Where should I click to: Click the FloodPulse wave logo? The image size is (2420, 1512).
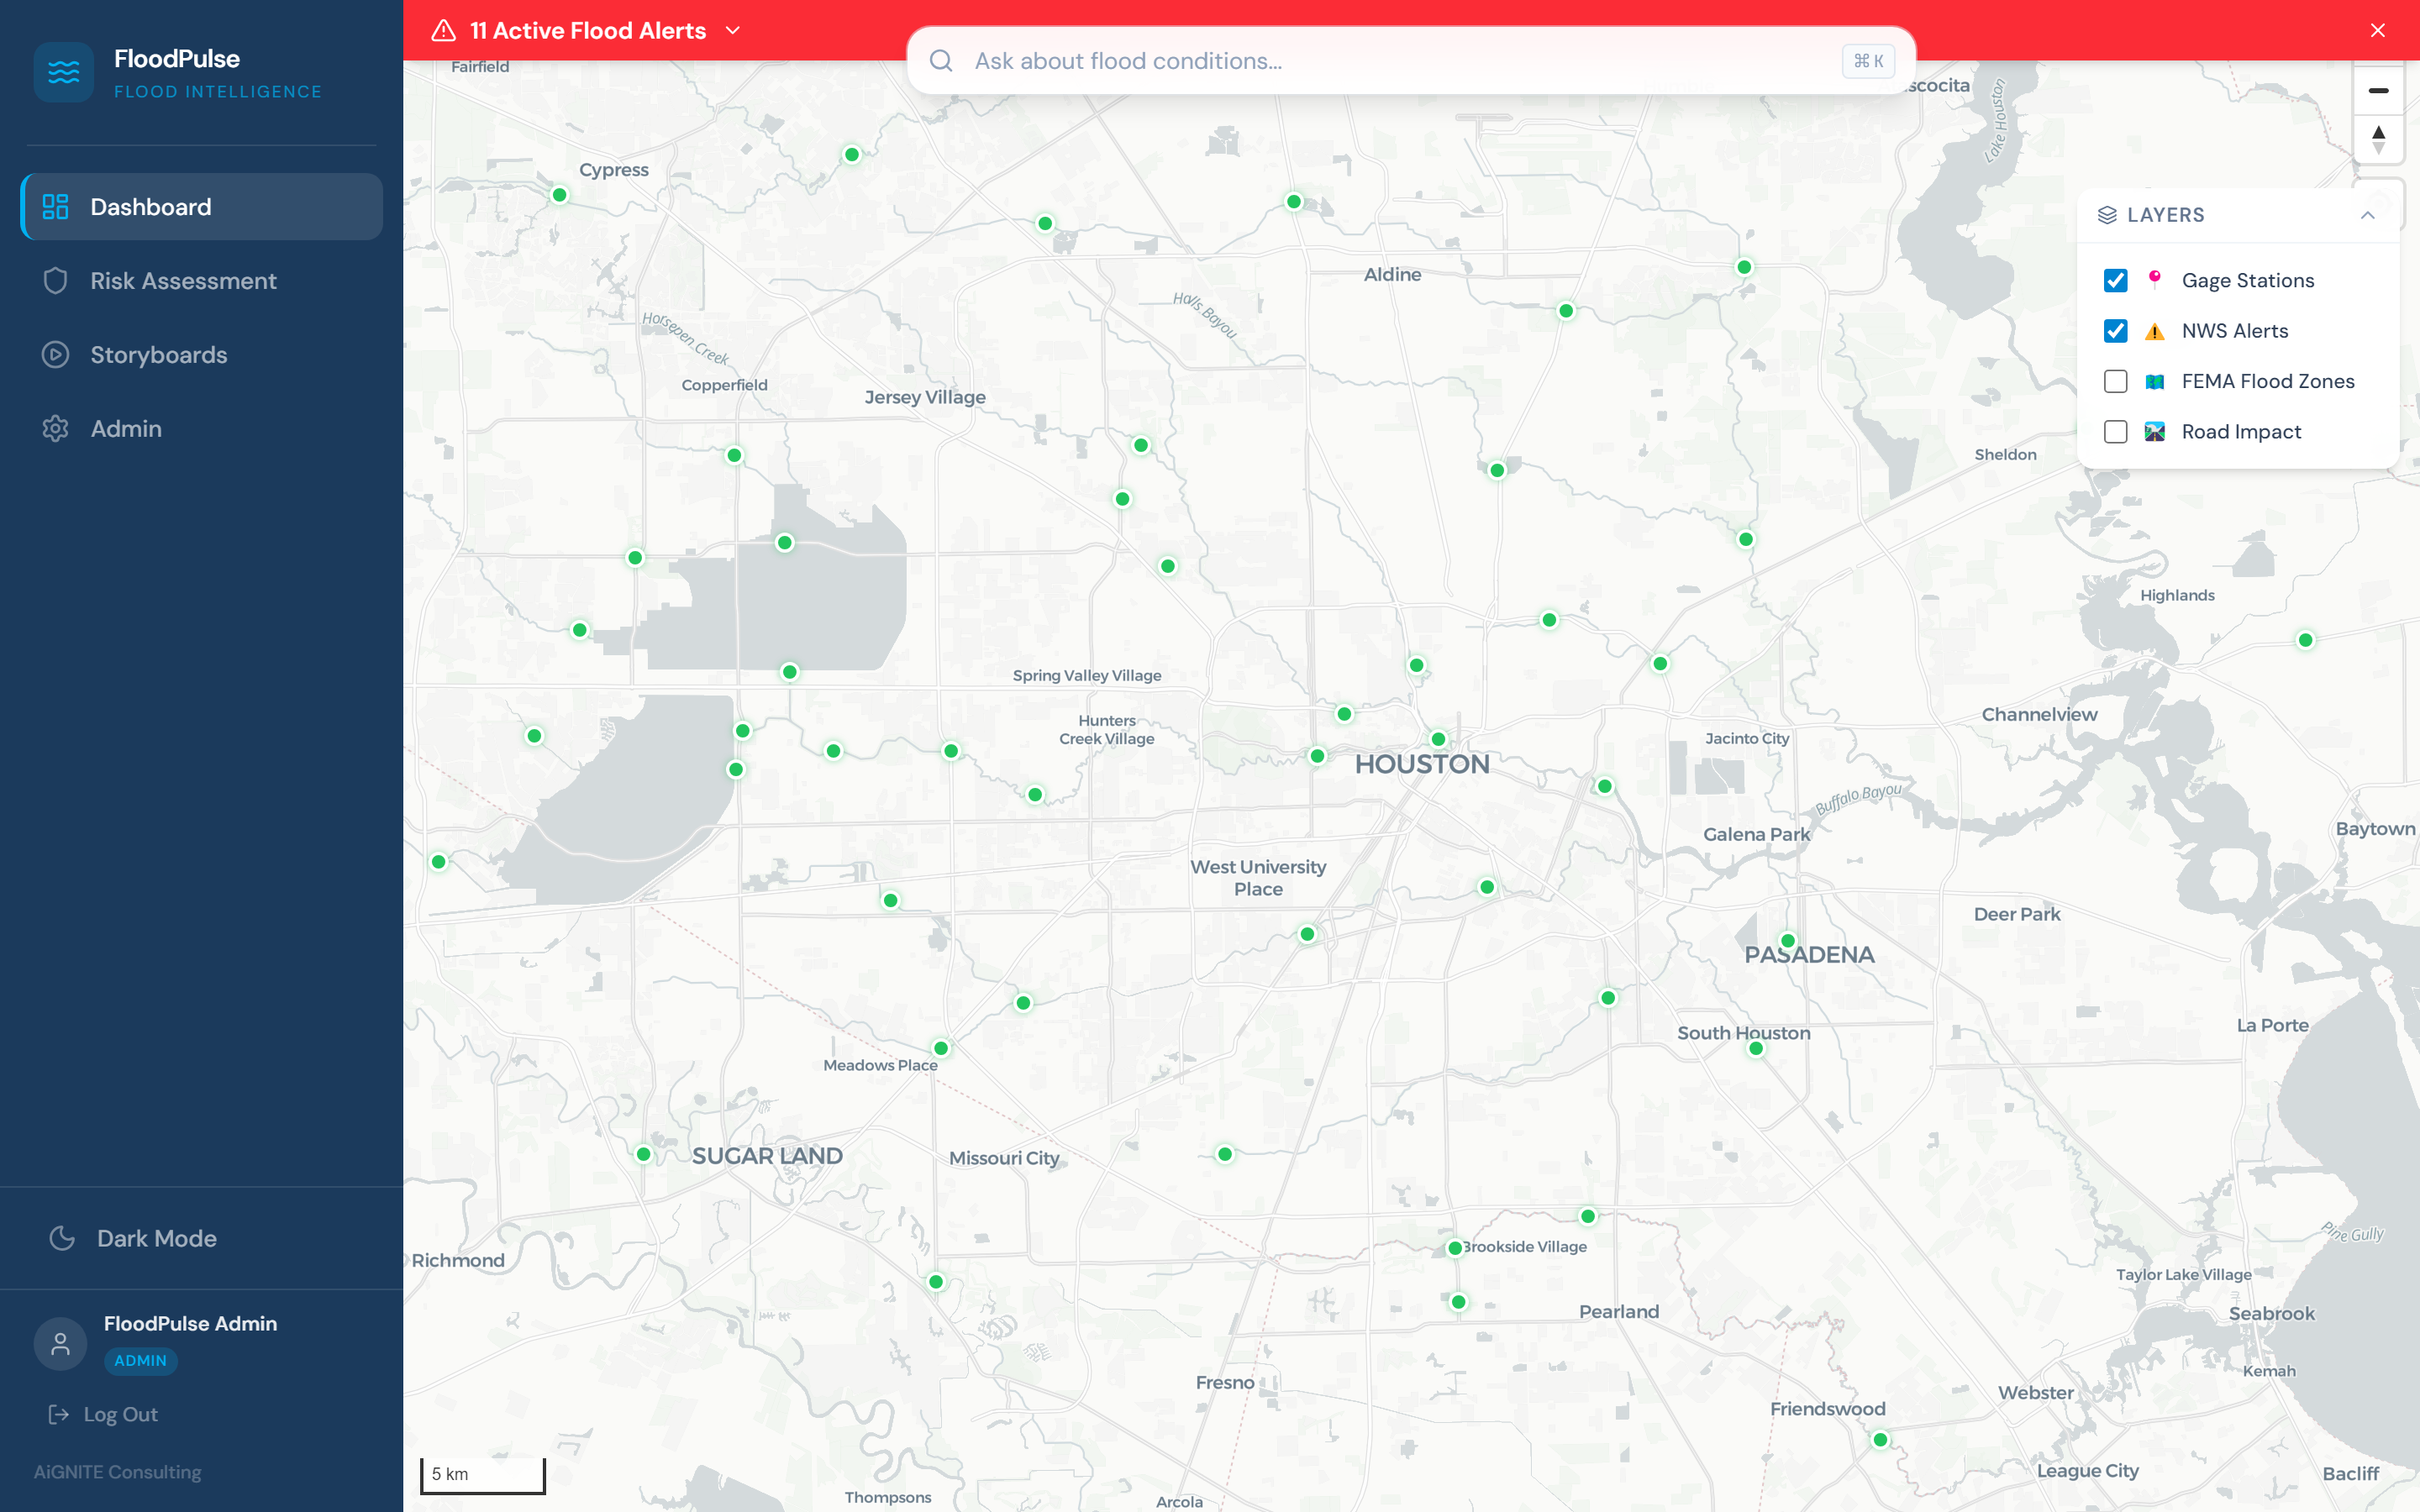point(64,71)
